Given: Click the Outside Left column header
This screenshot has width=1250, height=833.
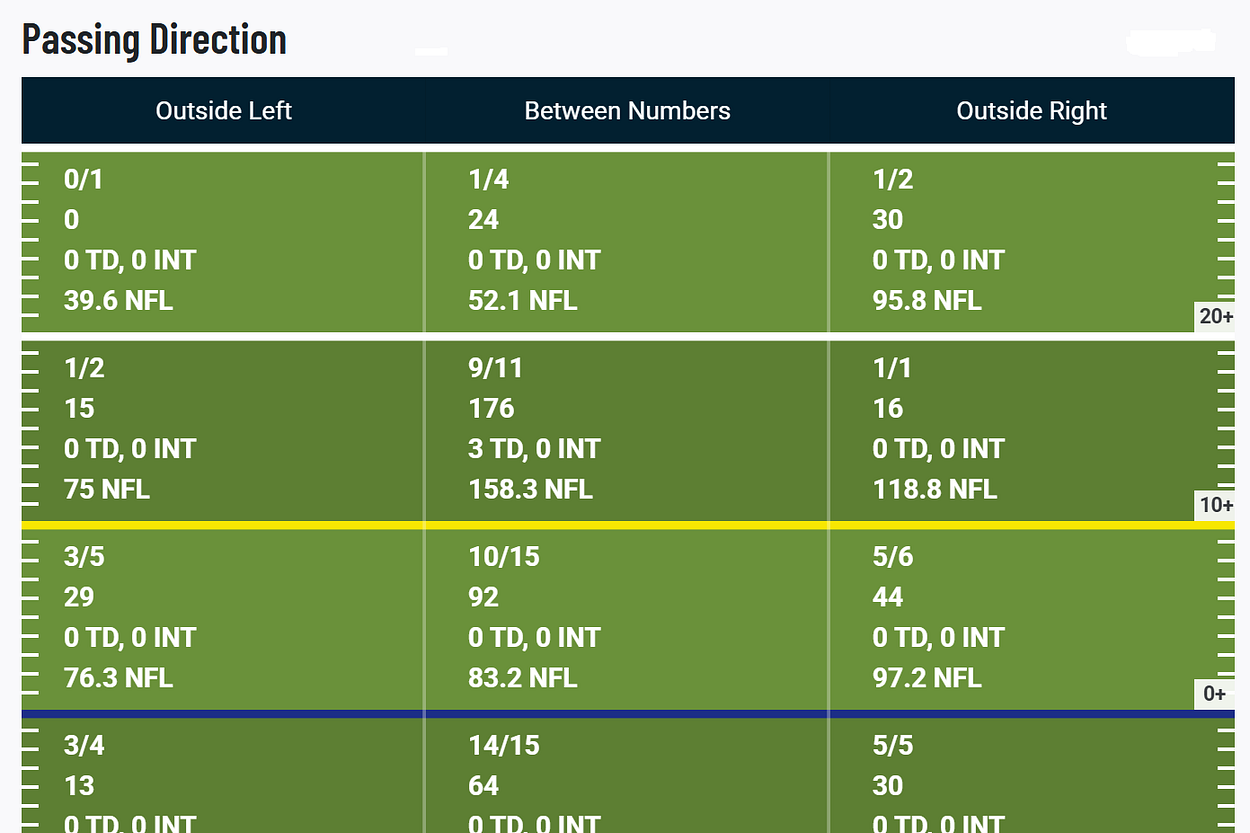Looking at the screenshot, I should click(223, 111).
